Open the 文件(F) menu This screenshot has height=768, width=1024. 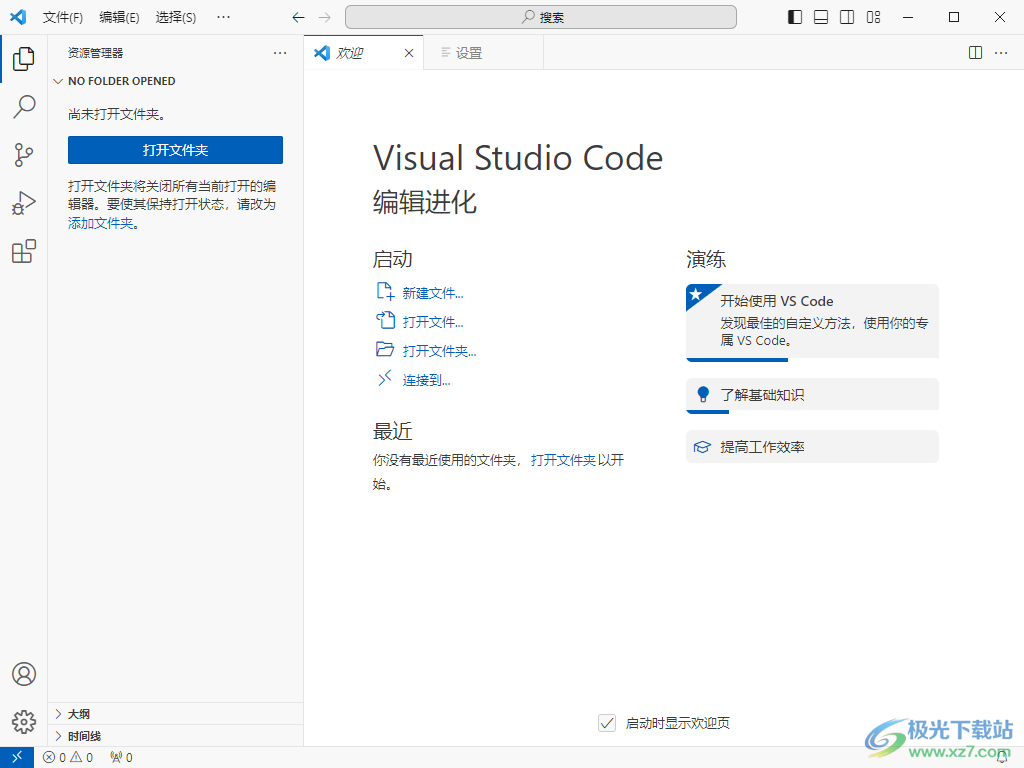pyautogui.click(x=63, y=18)
